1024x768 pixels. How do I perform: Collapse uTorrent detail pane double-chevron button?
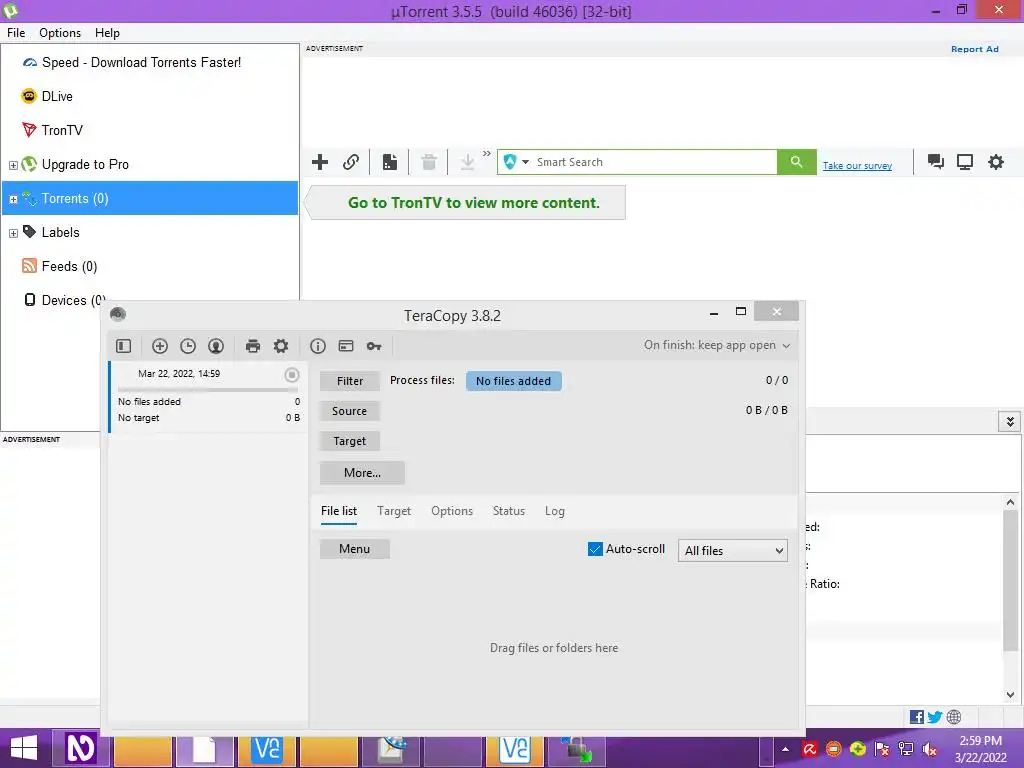[x=1010, y=421]
